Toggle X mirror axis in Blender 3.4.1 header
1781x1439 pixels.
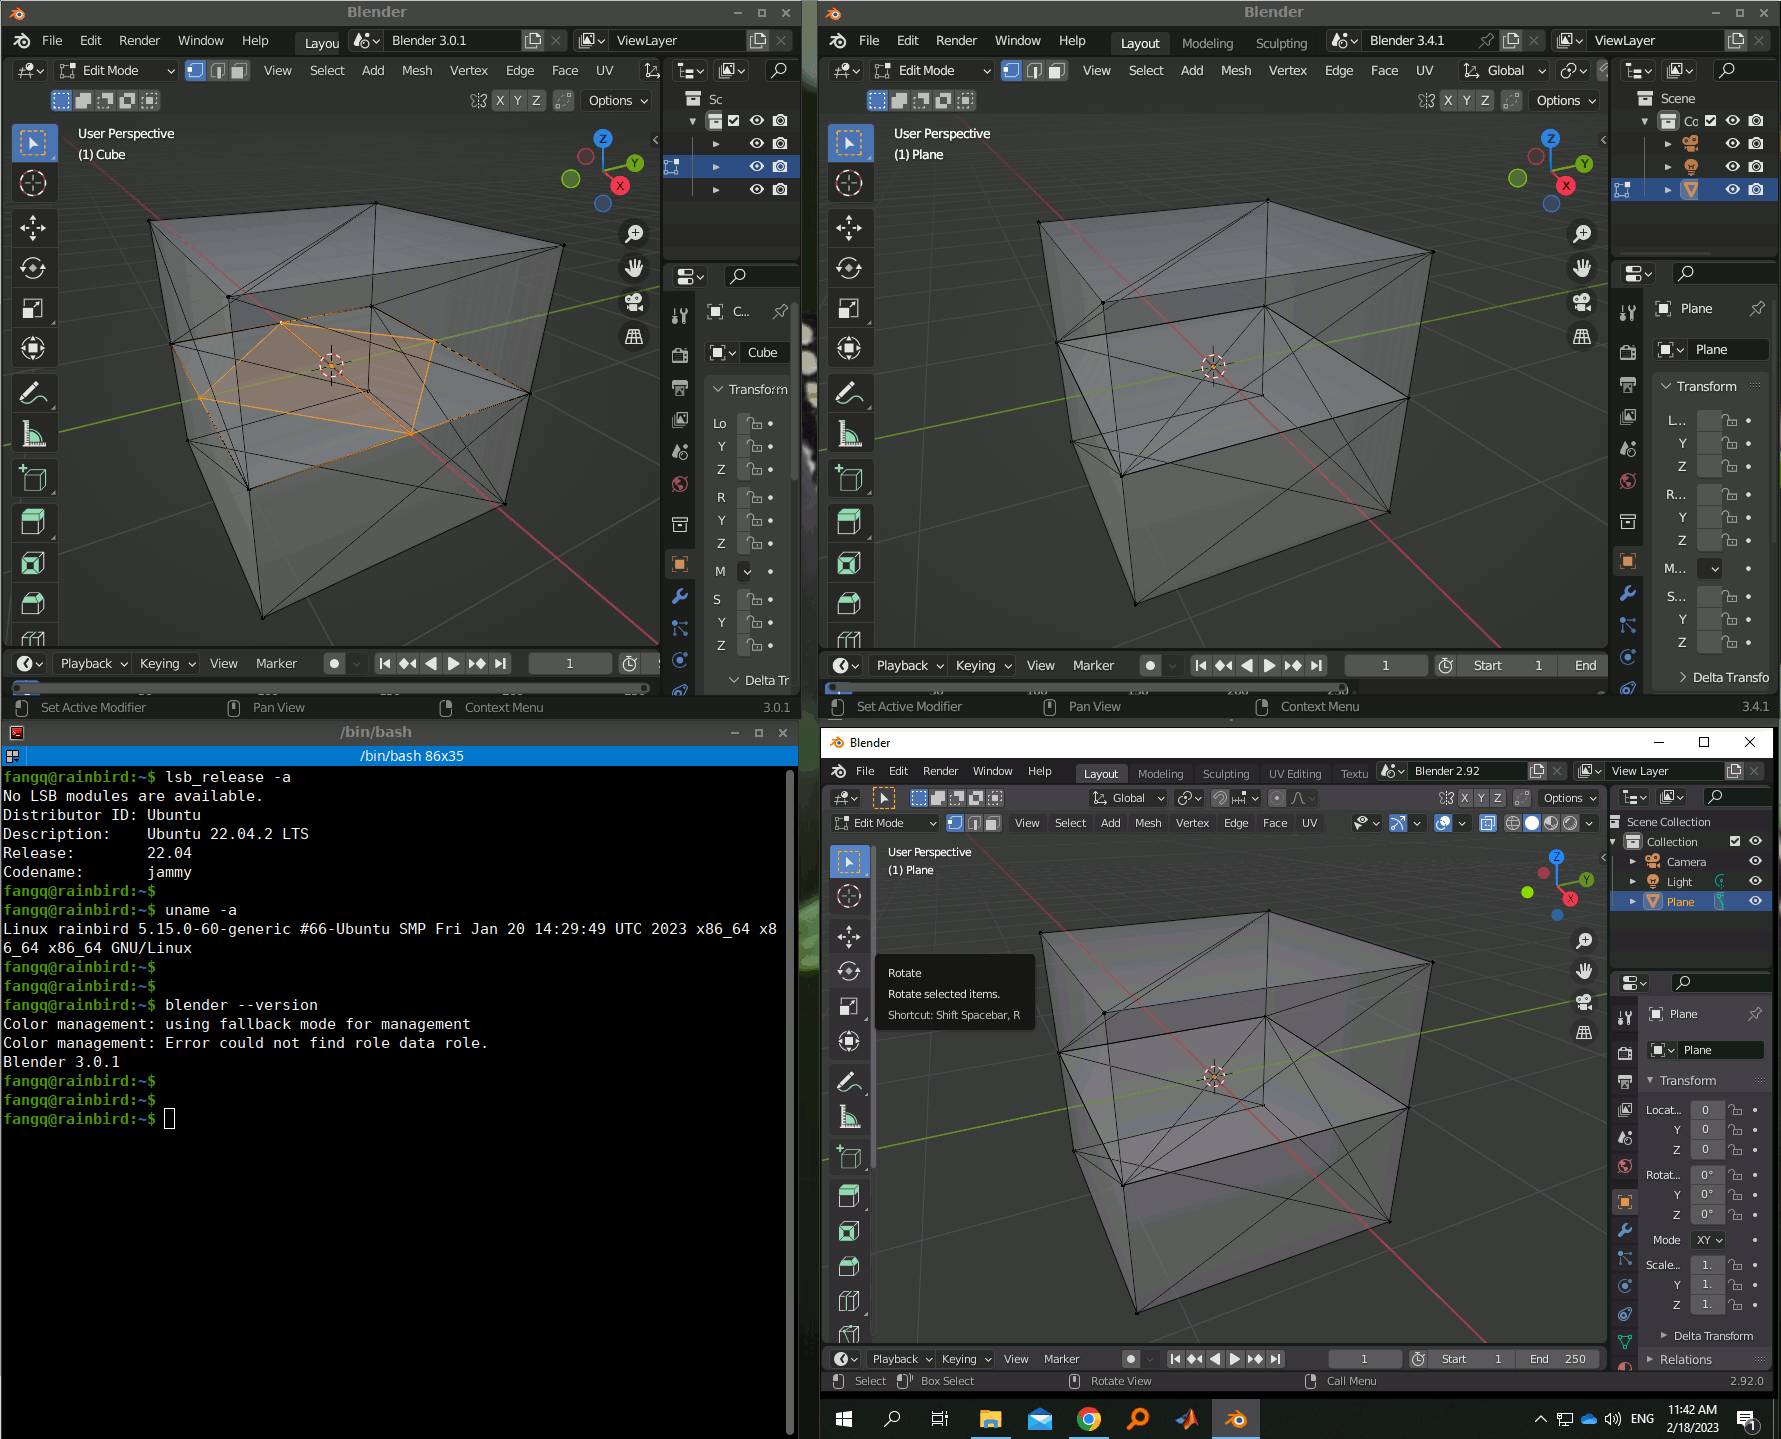click(1448, 100)
